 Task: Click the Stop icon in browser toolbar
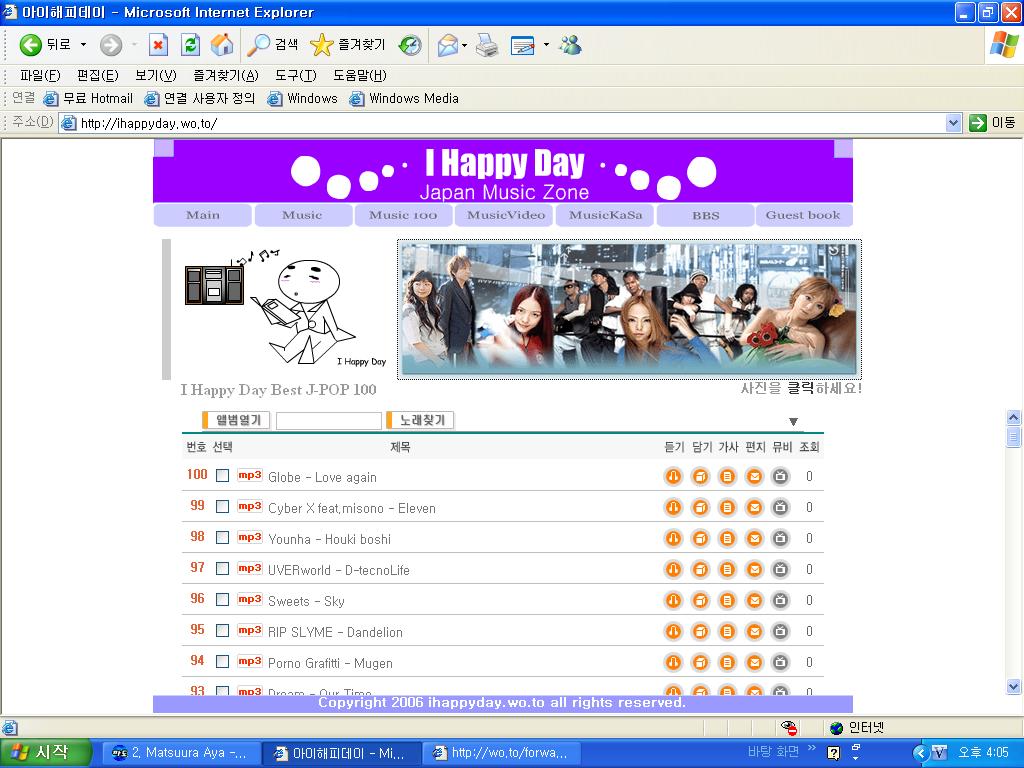[x=158, y=45]
